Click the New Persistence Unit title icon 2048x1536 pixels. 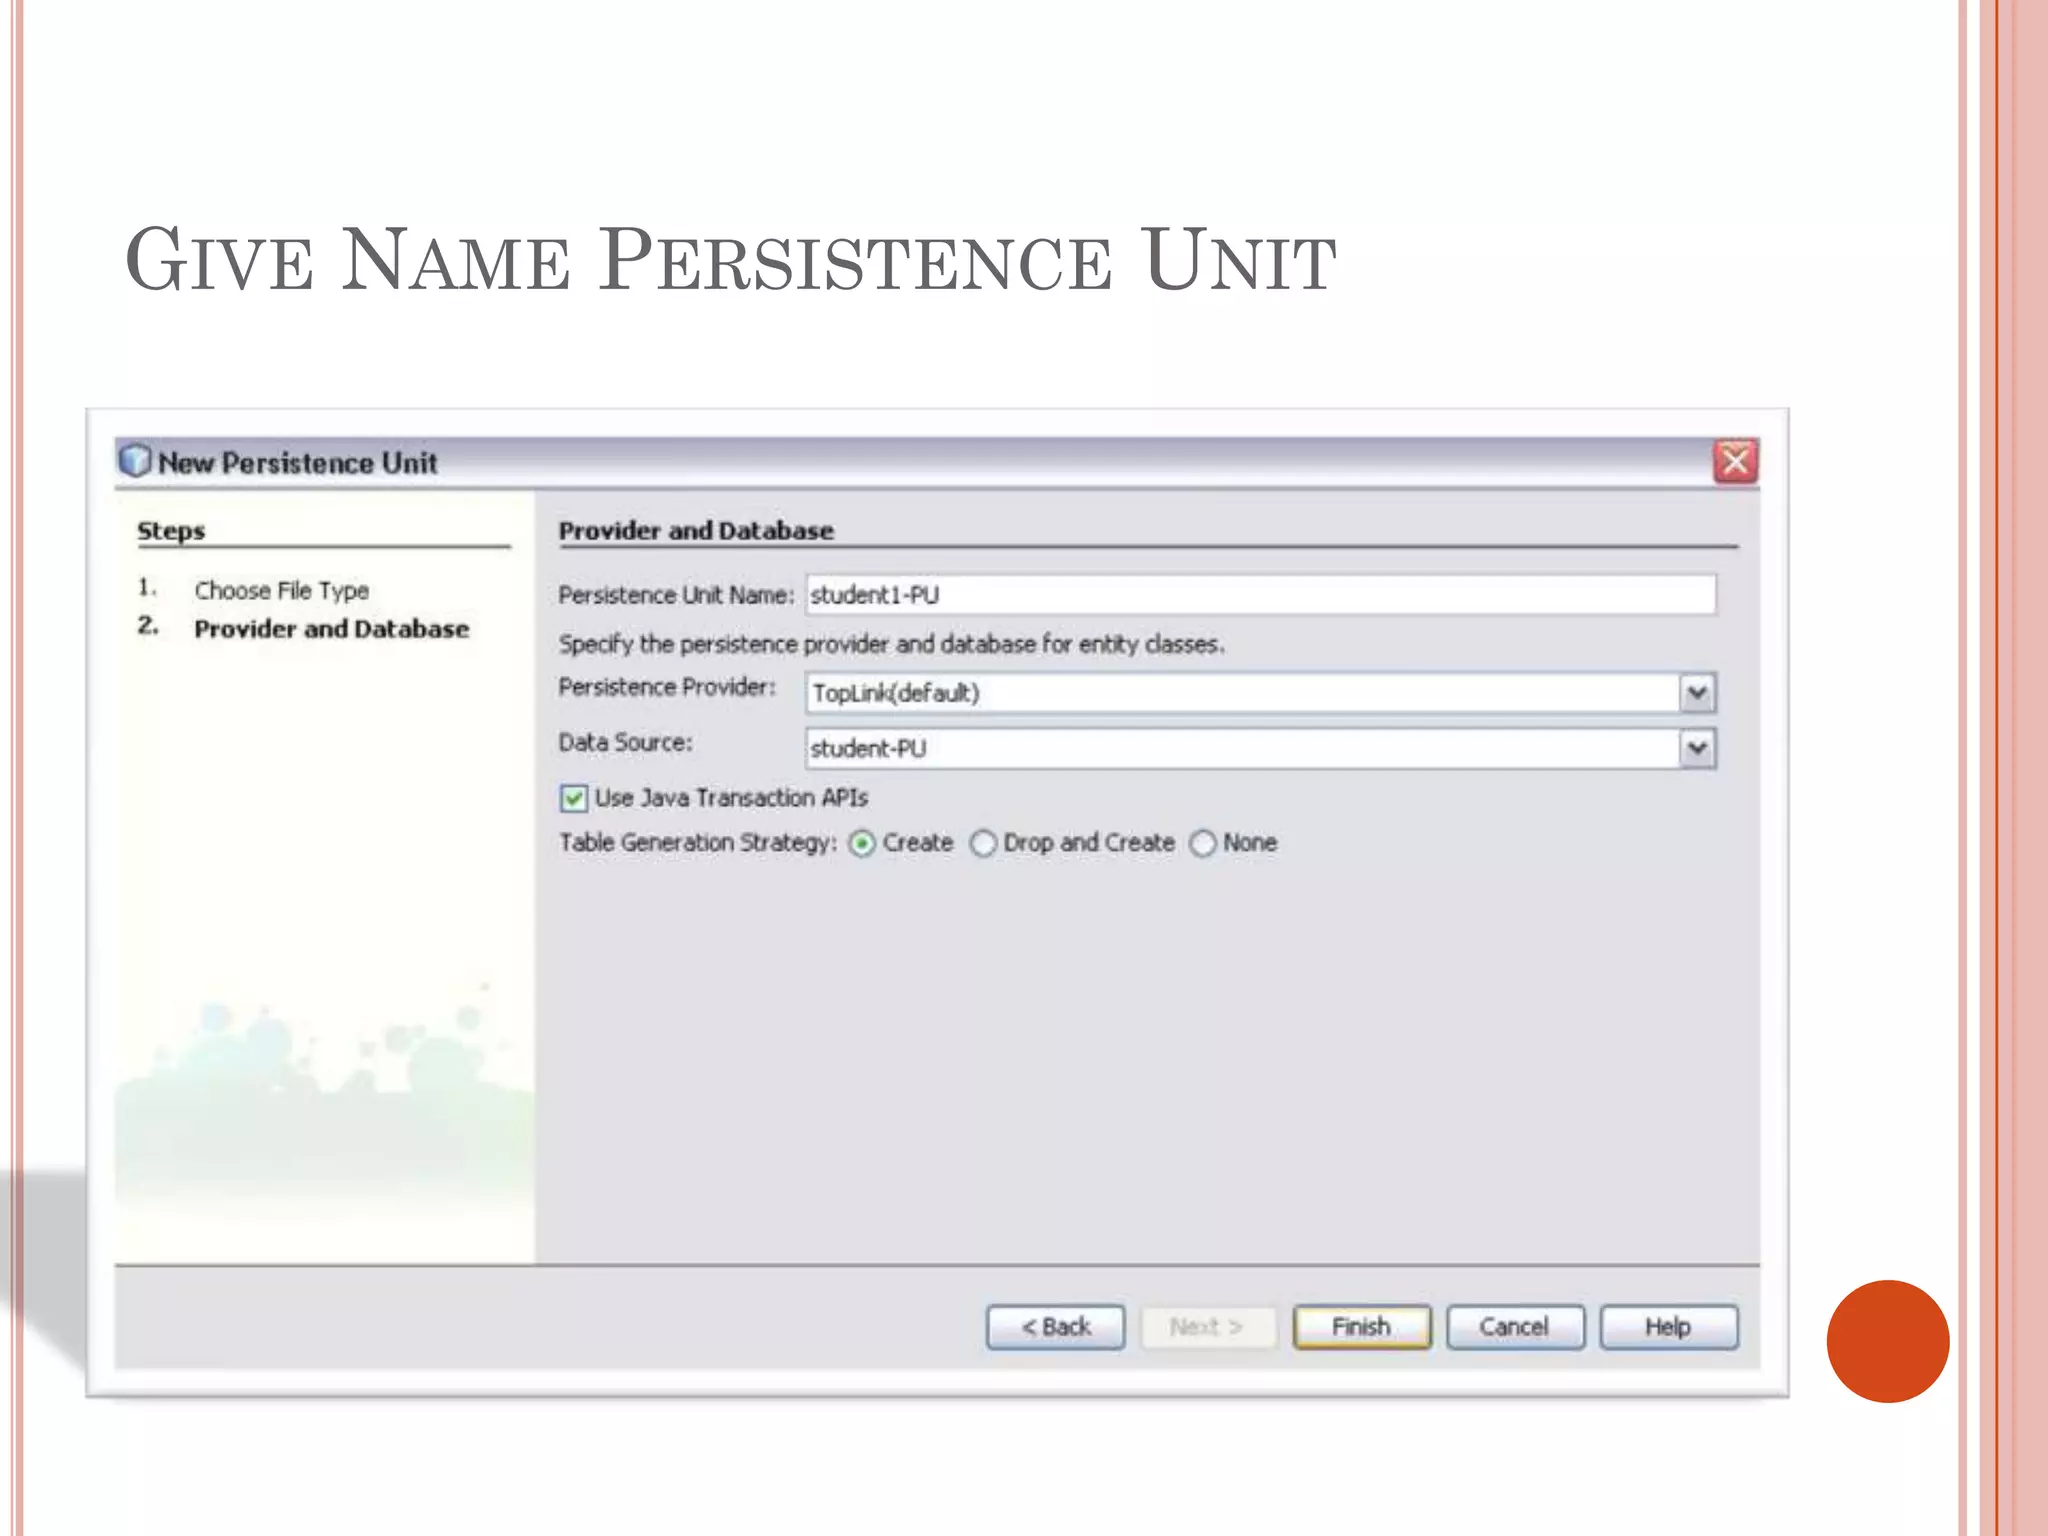[x=134, y=461]
